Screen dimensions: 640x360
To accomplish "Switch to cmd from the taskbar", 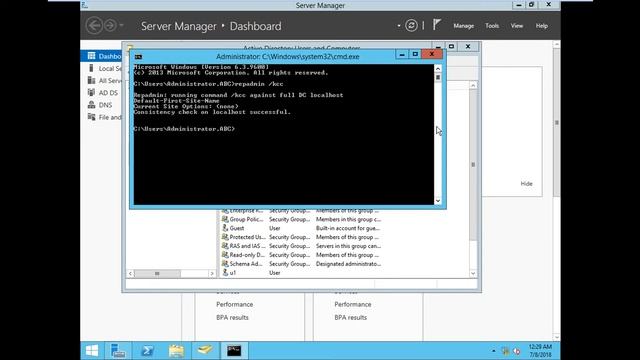I will (234, 351).
